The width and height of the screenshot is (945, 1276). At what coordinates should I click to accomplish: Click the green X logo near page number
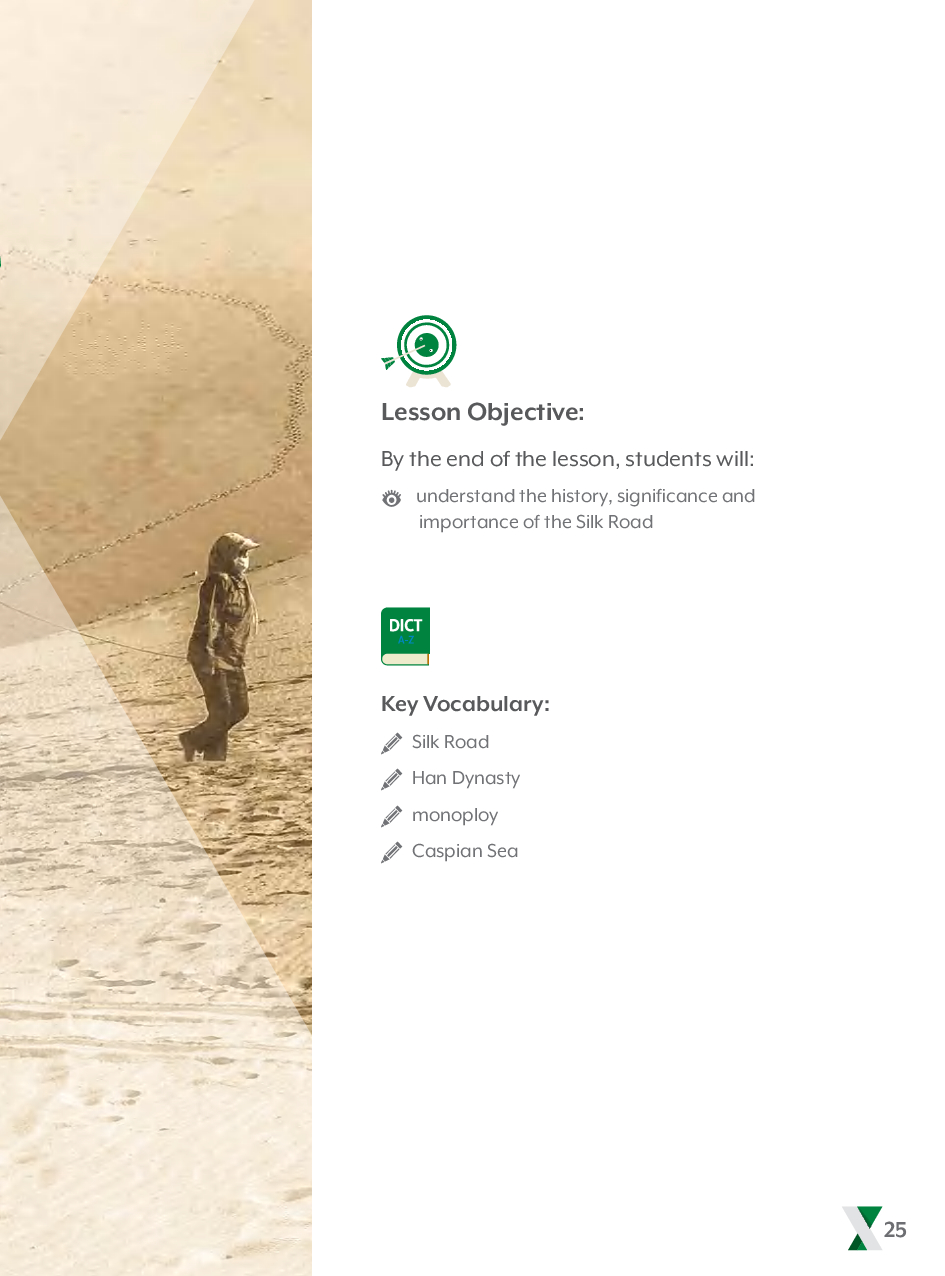[x=862, y=1228]
